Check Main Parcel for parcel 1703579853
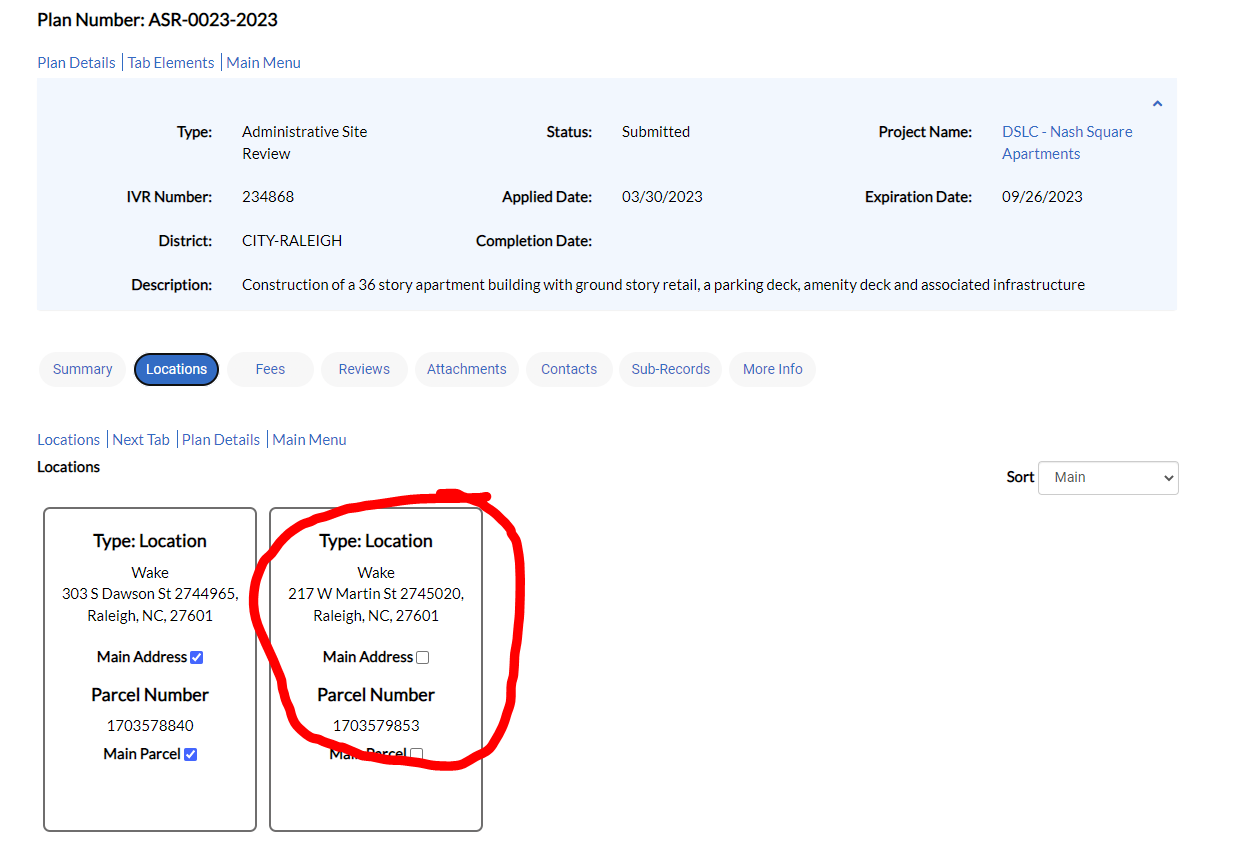 pyautogui.click(x=417, y=754)
